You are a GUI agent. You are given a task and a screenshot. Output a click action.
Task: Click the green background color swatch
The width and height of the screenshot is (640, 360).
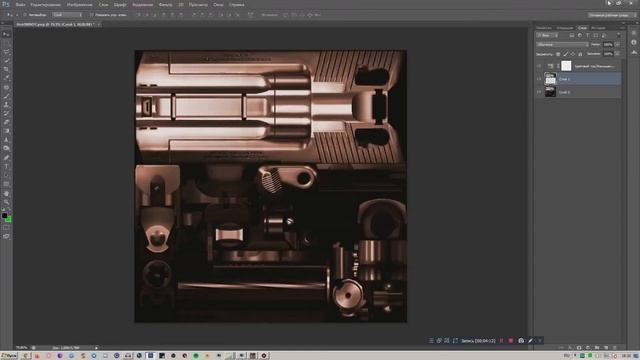point(9,220)
